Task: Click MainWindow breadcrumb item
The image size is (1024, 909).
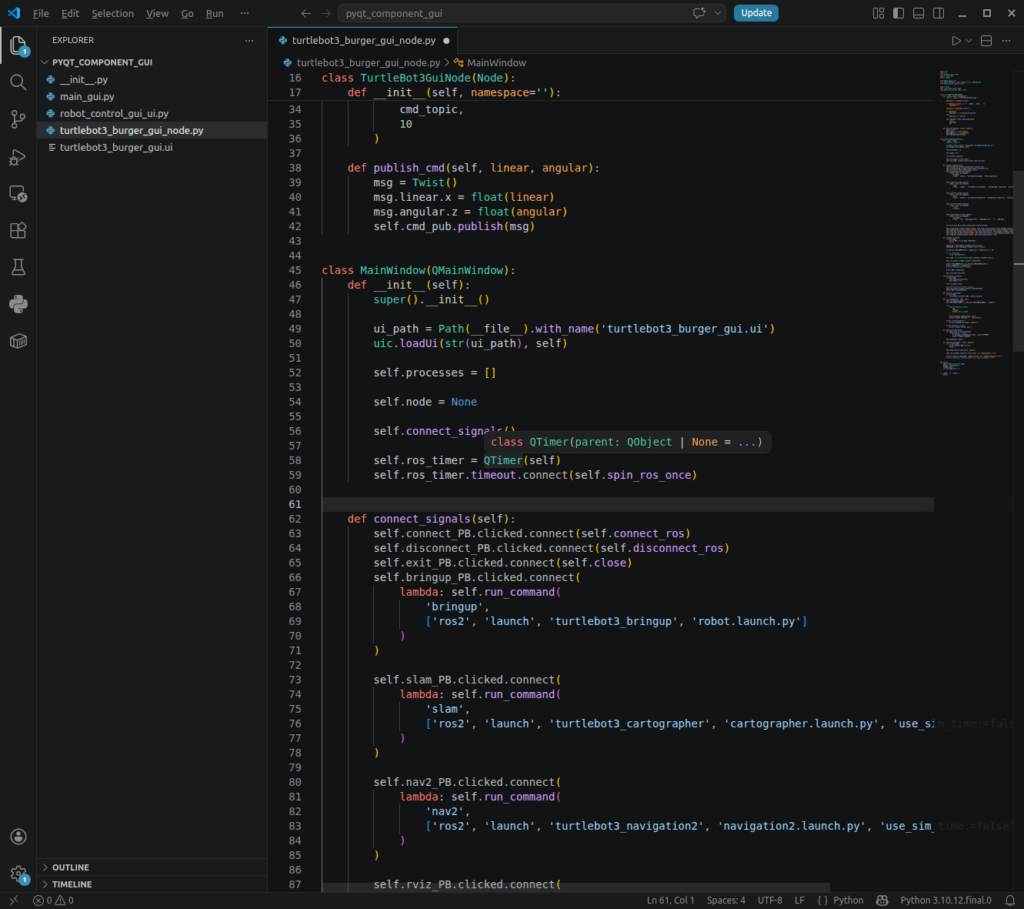Action: 496,63
